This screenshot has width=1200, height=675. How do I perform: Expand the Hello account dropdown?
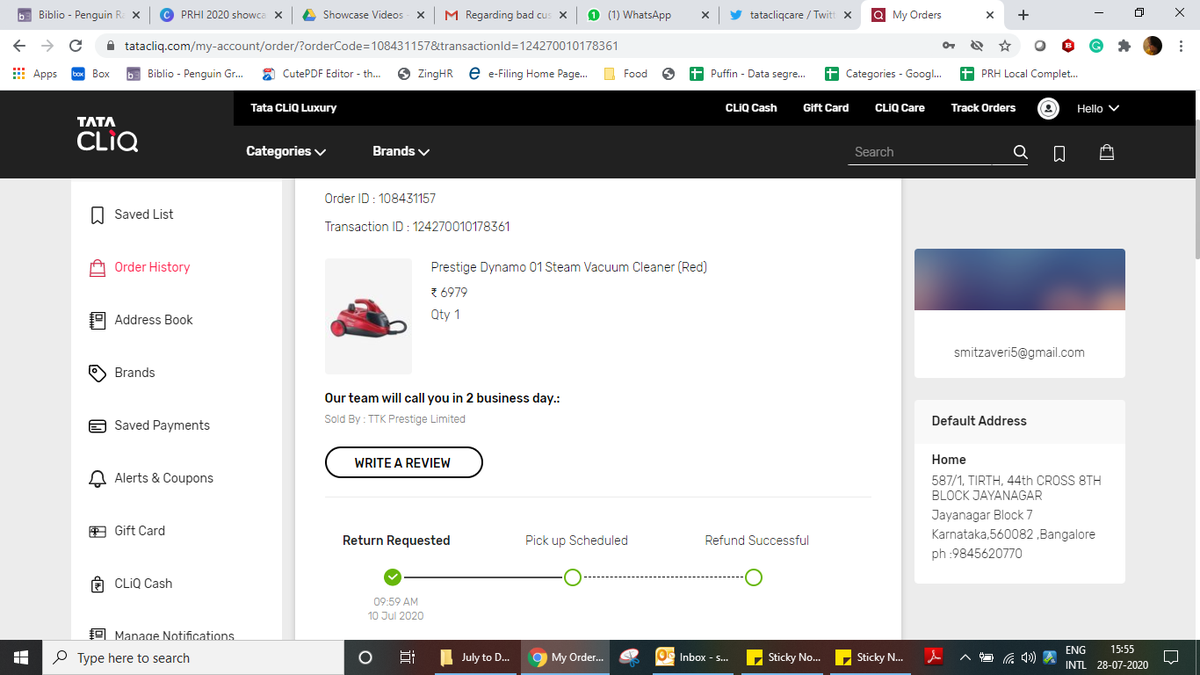(x=1098, y=108)
